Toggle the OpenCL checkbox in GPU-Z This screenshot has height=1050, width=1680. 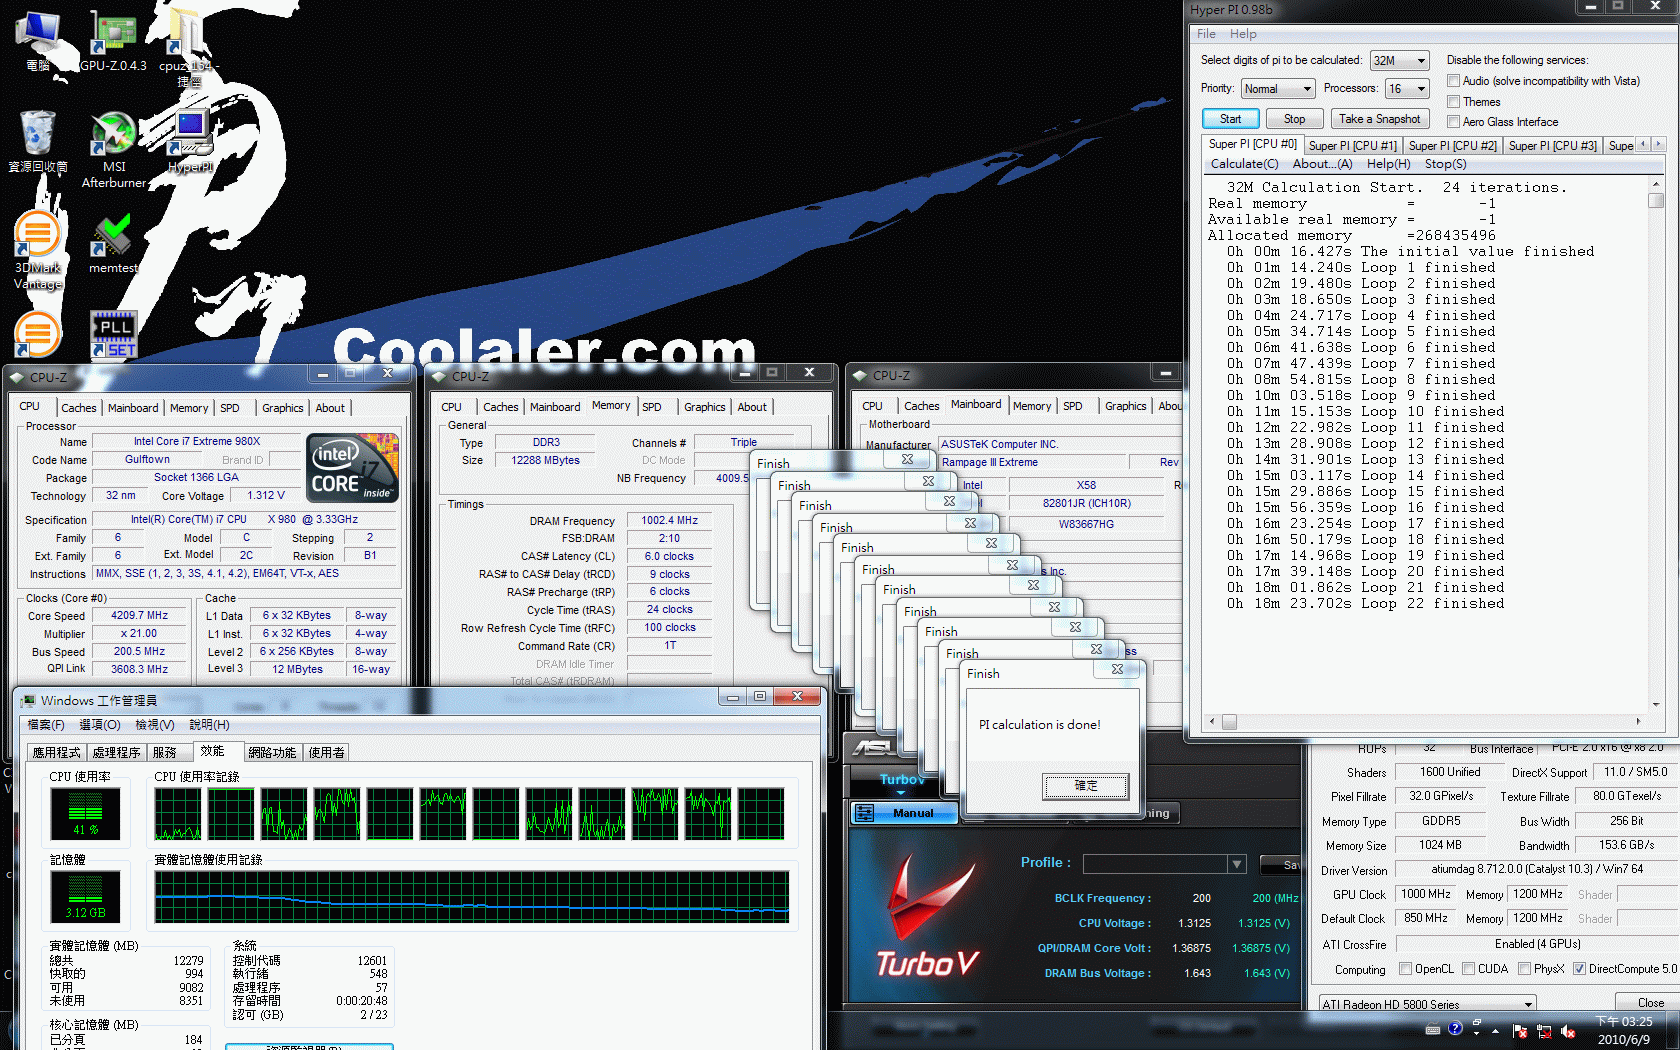tap(1405, 969)
